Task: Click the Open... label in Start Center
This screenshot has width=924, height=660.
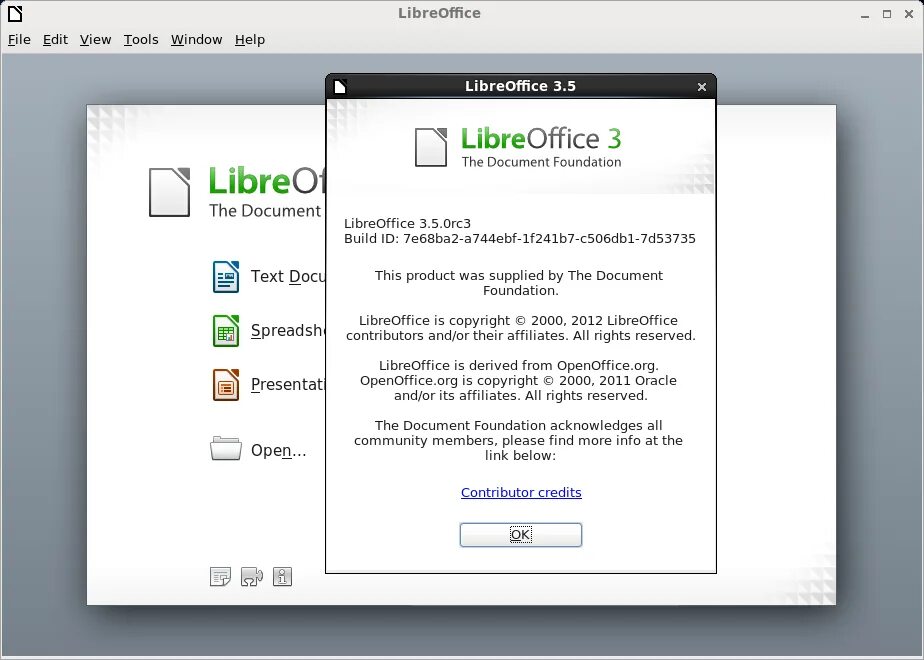Action: click(278, 450)
